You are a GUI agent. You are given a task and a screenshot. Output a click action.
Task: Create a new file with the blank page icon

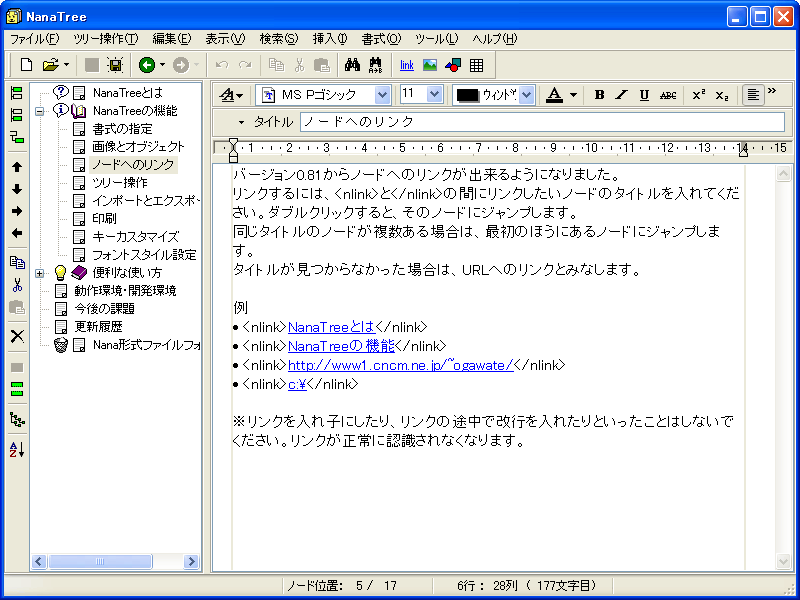(26, 65)
